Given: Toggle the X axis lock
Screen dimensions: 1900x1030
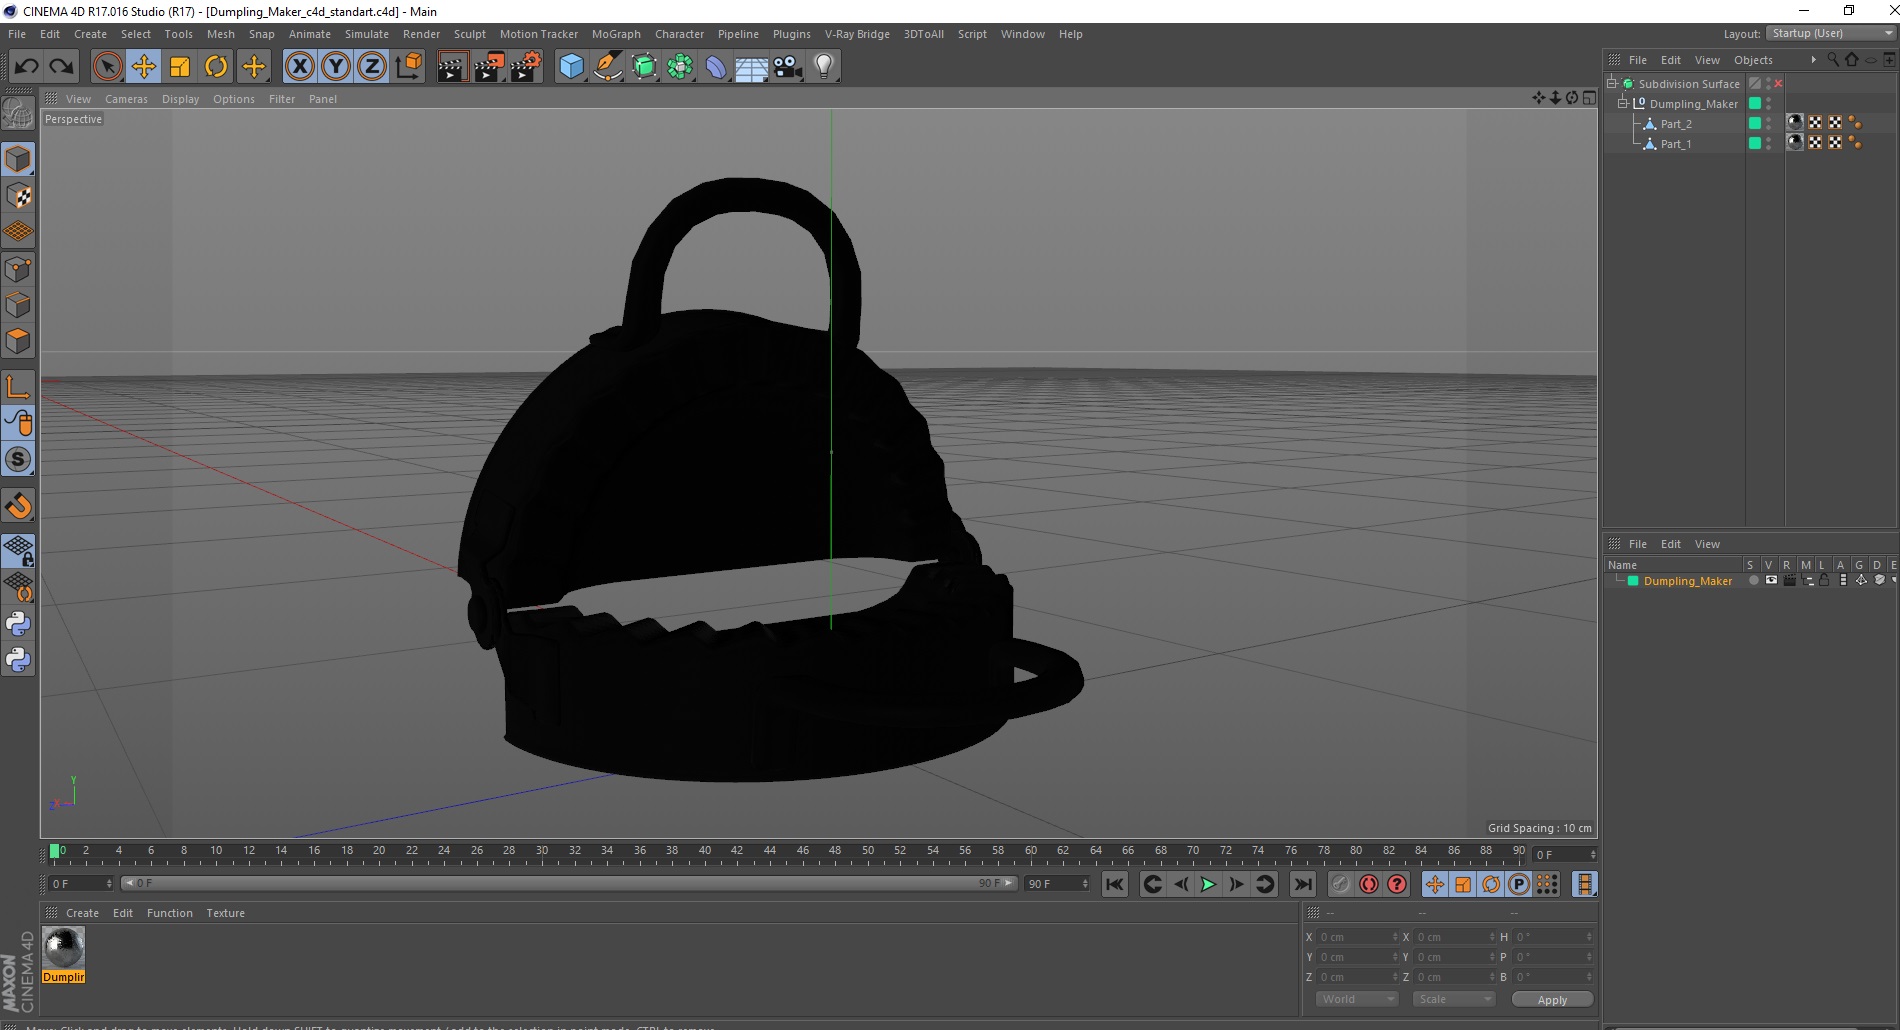Looking at the screenshot, I should click(x=299, y=67).
